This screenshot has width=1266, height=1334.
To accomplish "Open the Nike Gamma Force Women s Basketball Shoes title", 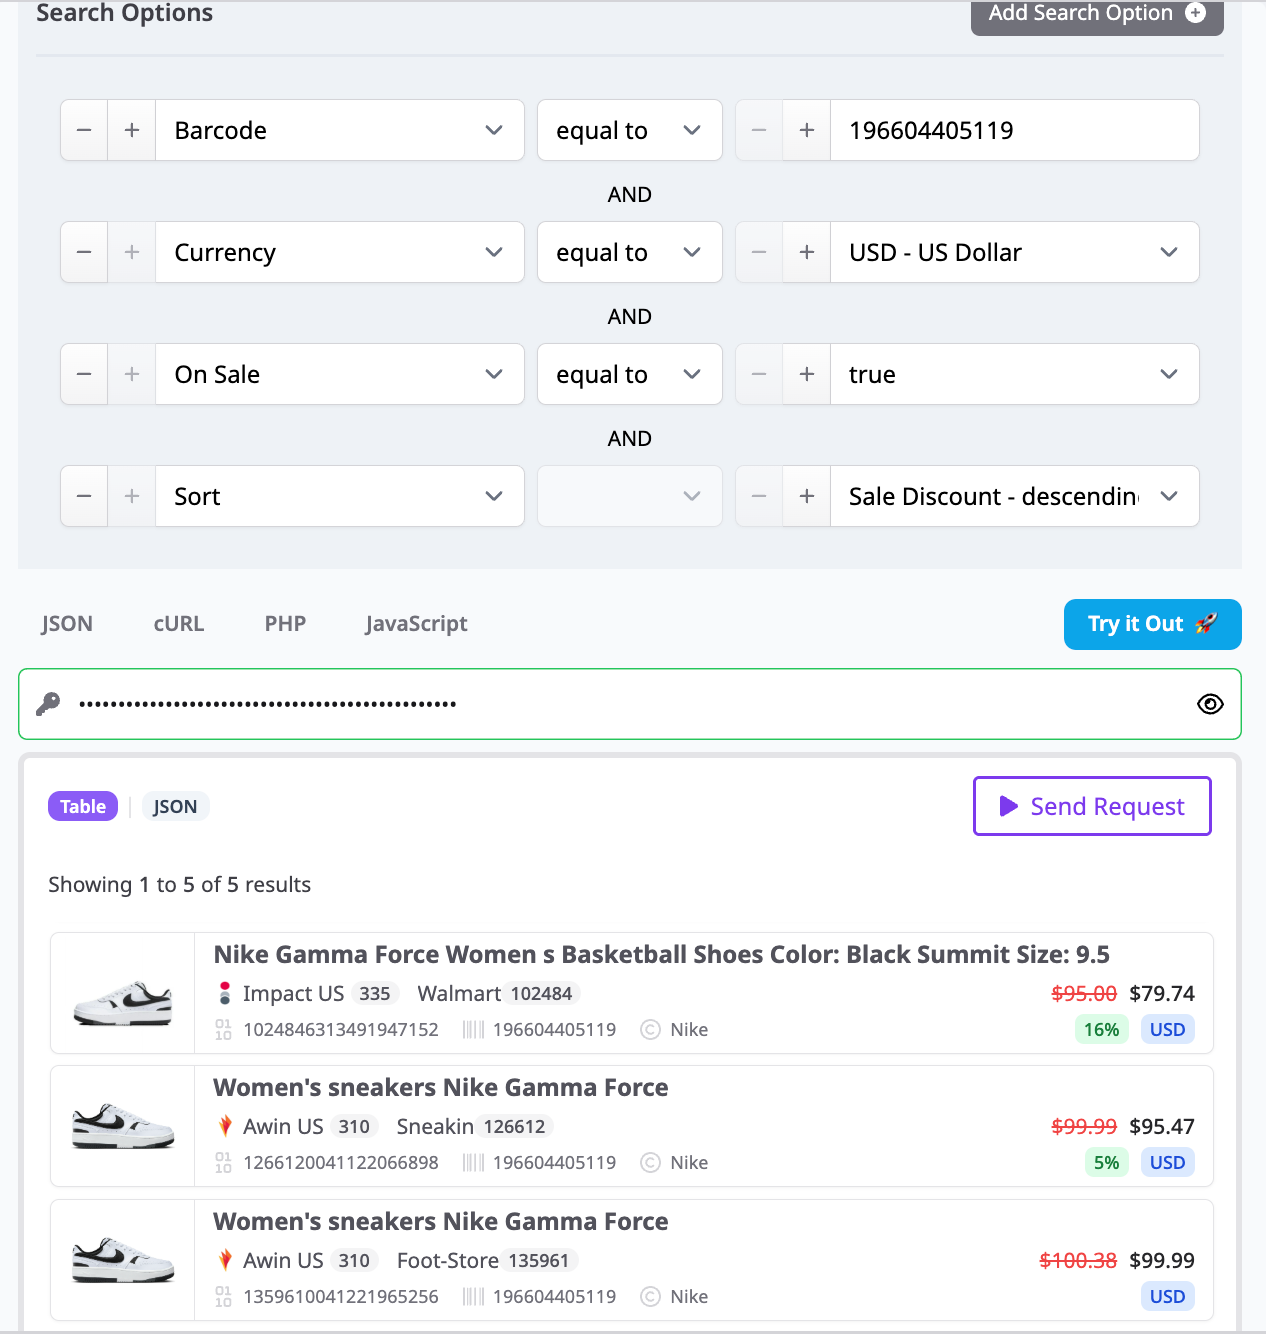I will click(661, 954).
